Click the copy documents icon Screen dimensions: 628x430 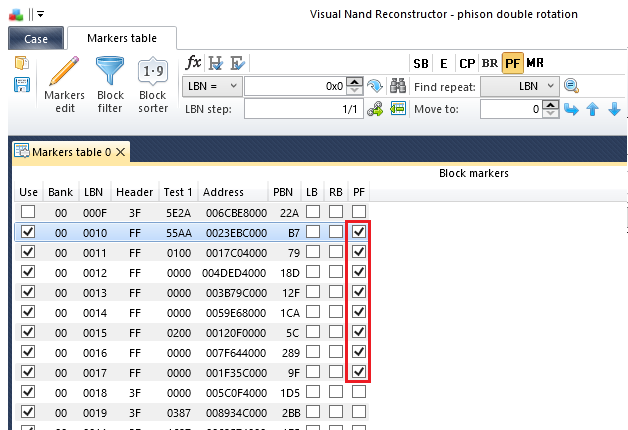[22, 63]
